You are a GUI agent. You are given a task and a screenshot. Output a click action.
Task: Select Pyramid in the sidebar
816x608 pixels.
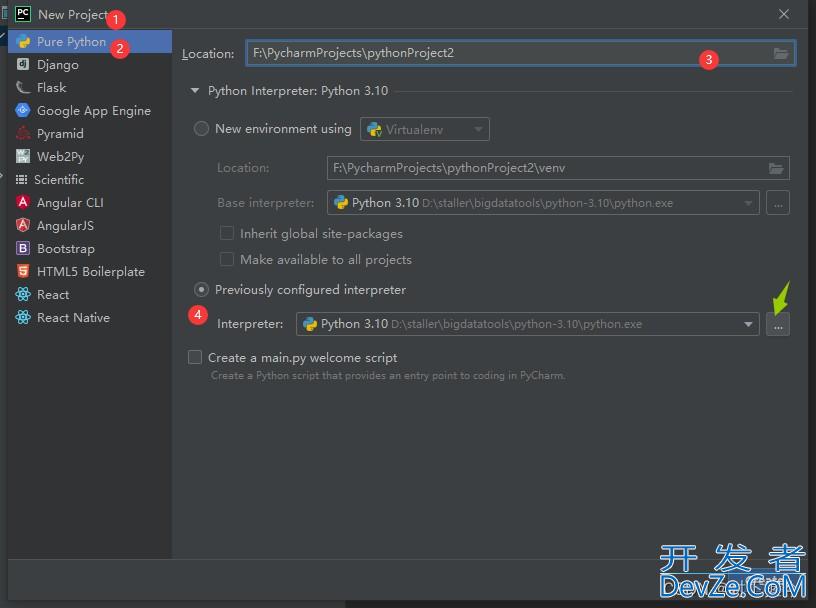pos(90,133)
